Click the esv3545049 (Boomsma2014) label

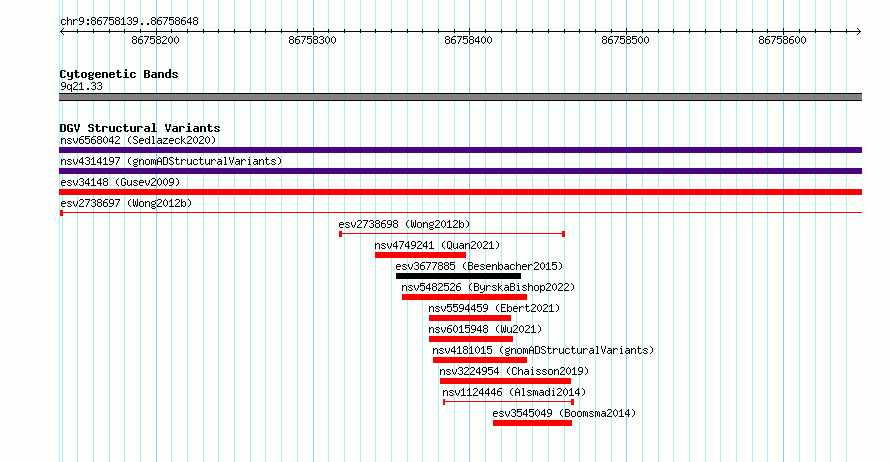tap(564, 413)
